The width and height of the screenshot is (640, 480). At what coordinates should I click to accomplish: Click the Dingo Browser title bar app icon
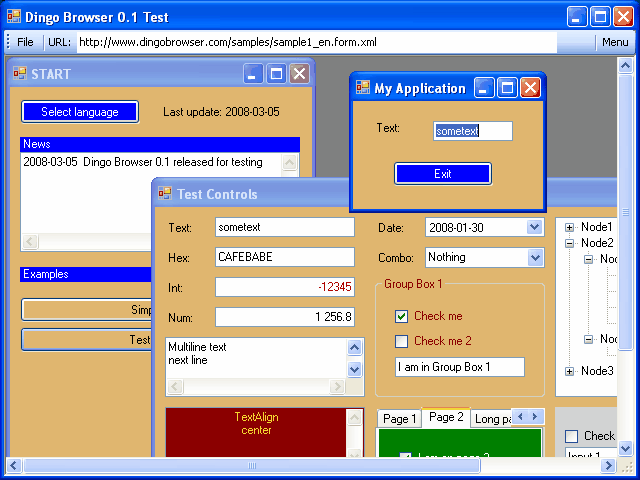pyautogui.click(x=14, y=17)
